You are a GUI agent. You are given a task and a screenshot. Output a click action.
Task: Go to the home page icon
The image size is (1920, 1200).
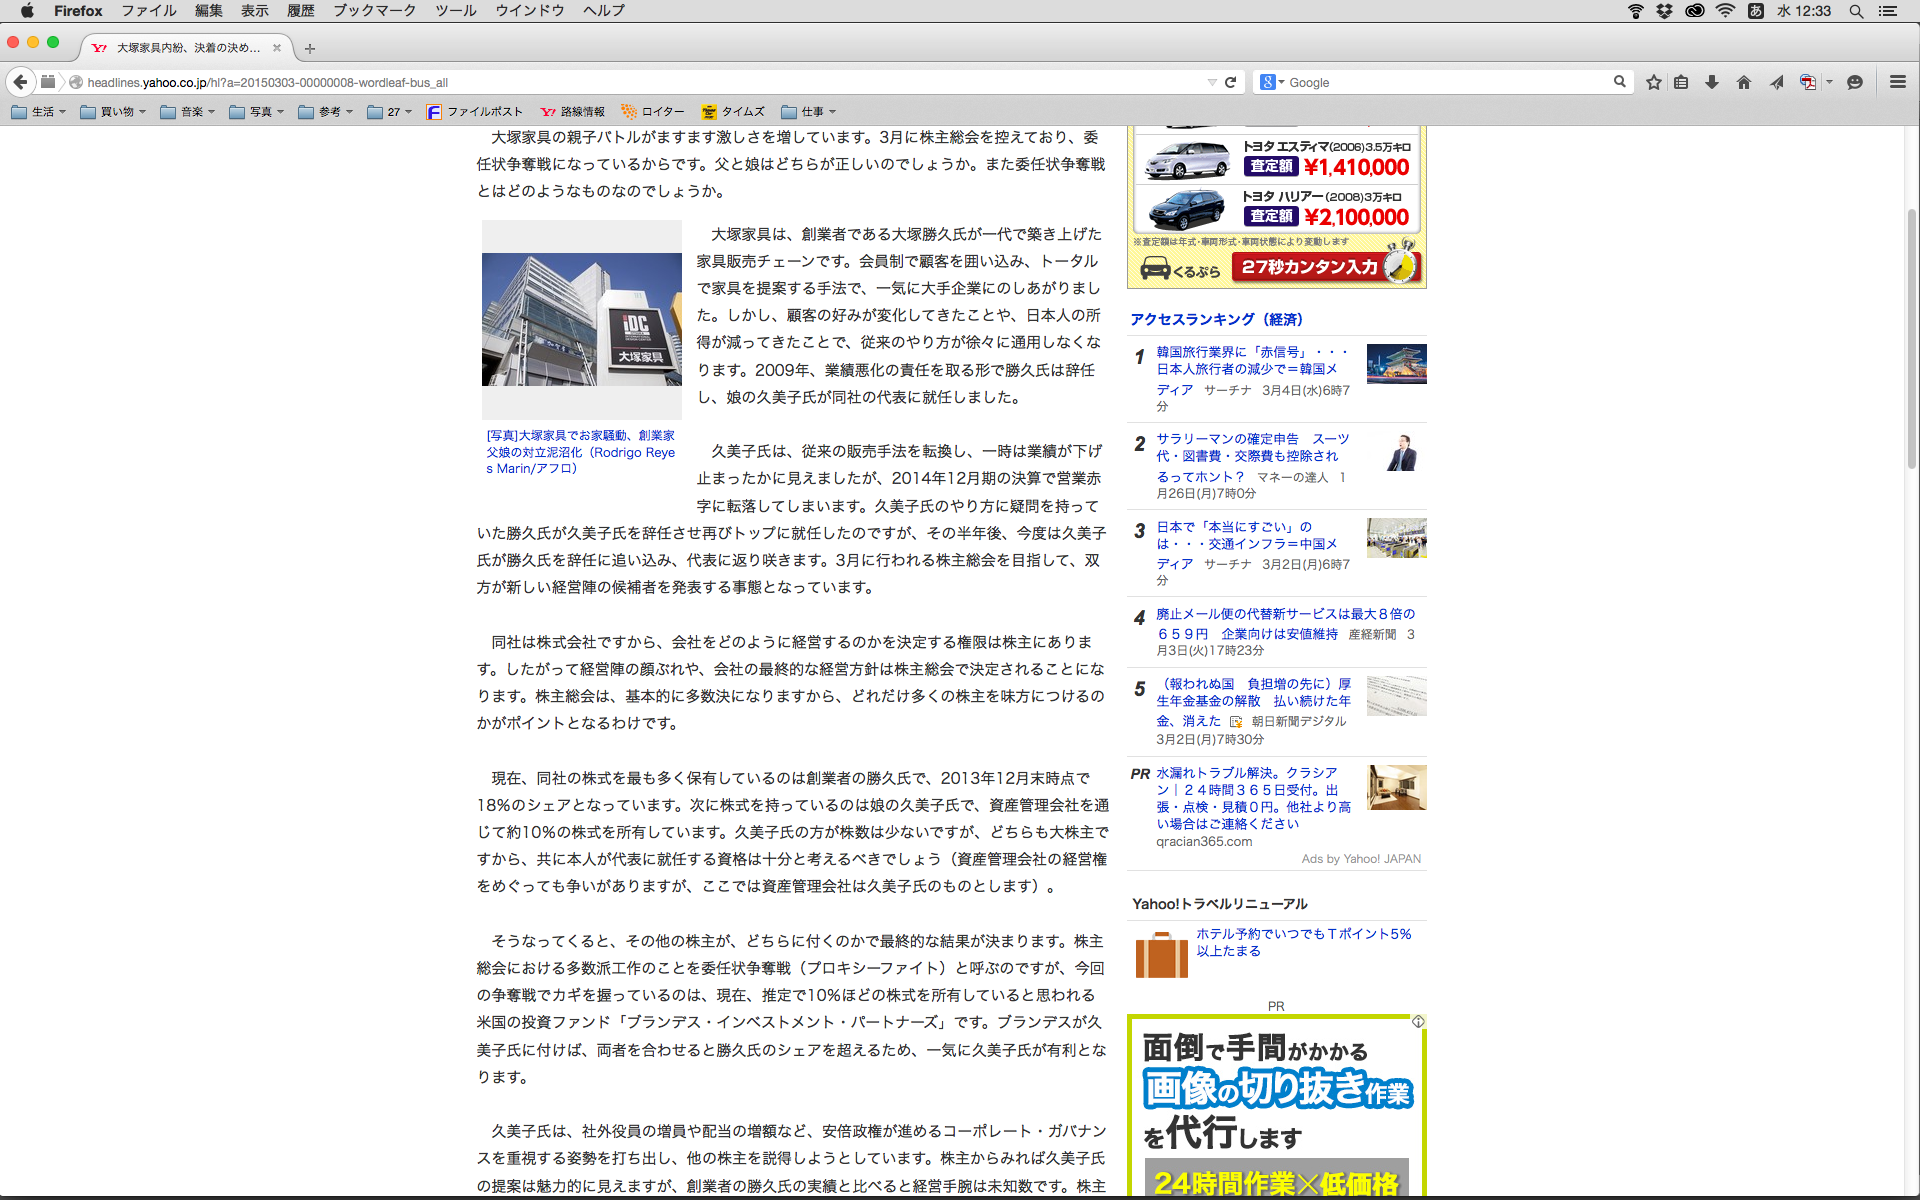(x=1744, y=82)
